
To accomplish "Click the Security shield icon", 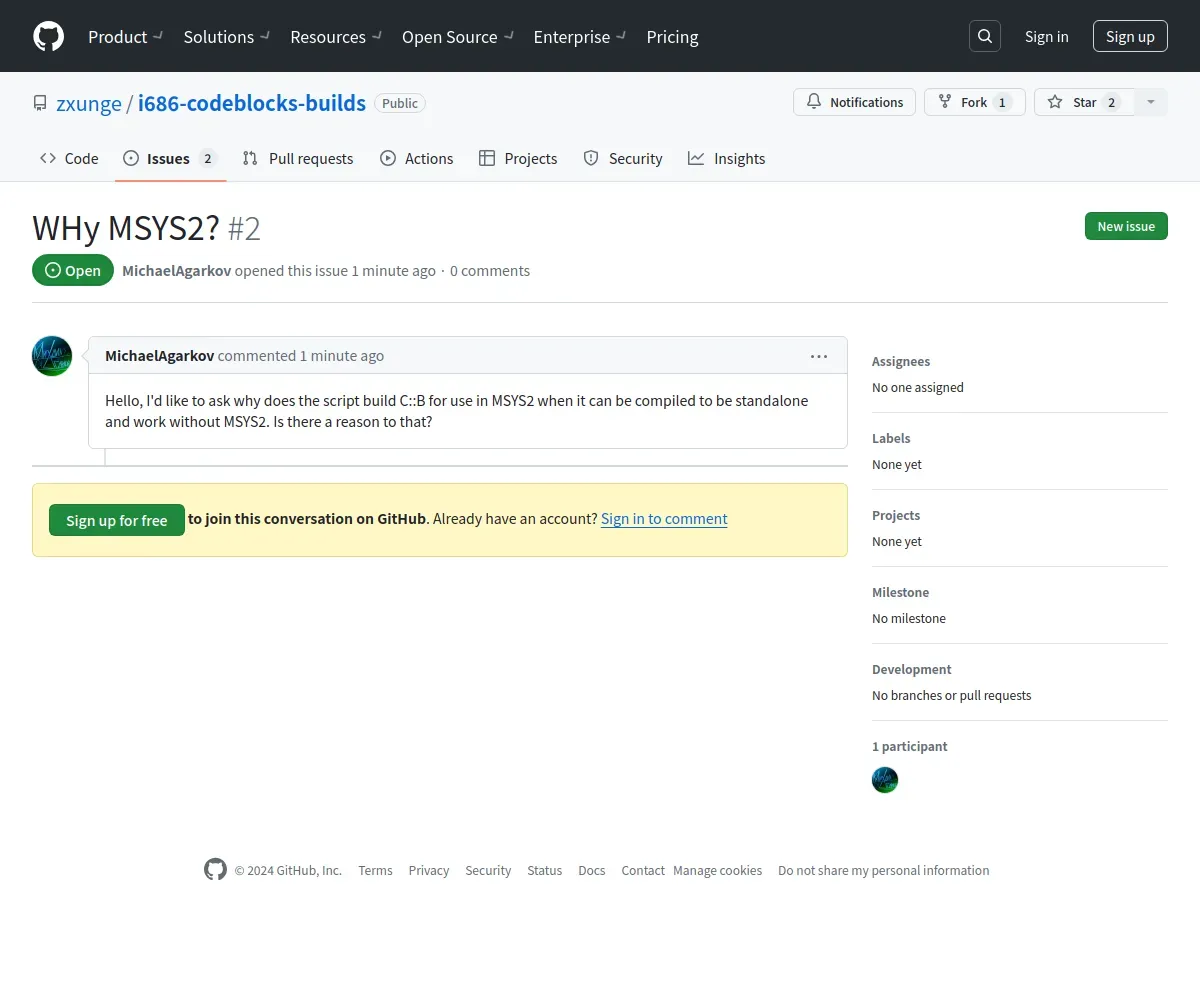I will pyautogui.click(x=591, y=158).
